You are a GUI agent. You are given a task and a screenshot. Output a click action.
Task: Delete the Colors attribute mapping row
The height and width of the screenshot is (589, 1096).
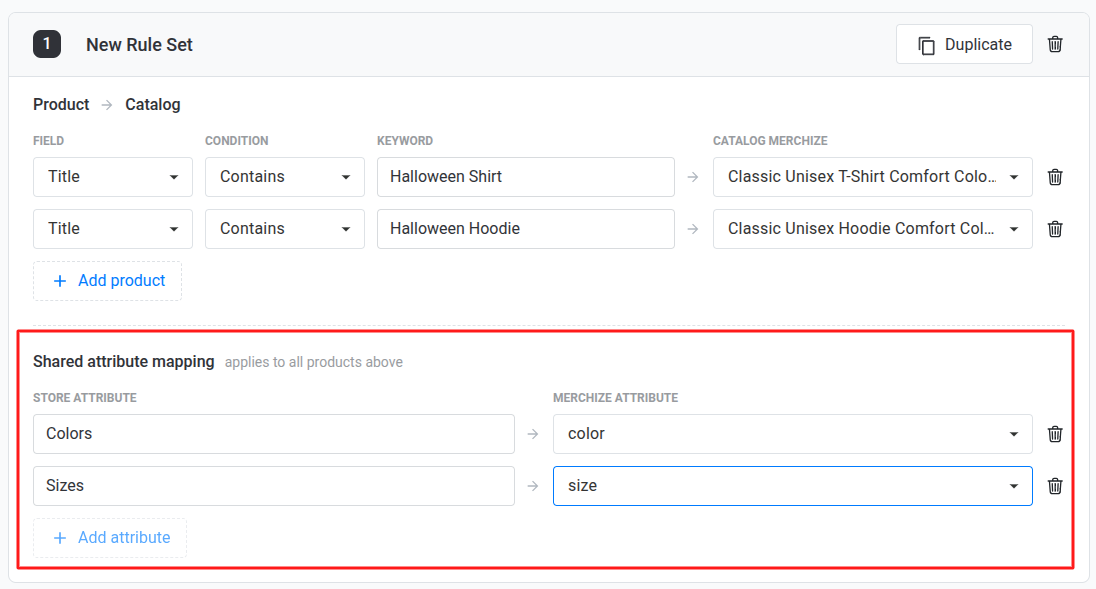click(x=1055, y=434)
